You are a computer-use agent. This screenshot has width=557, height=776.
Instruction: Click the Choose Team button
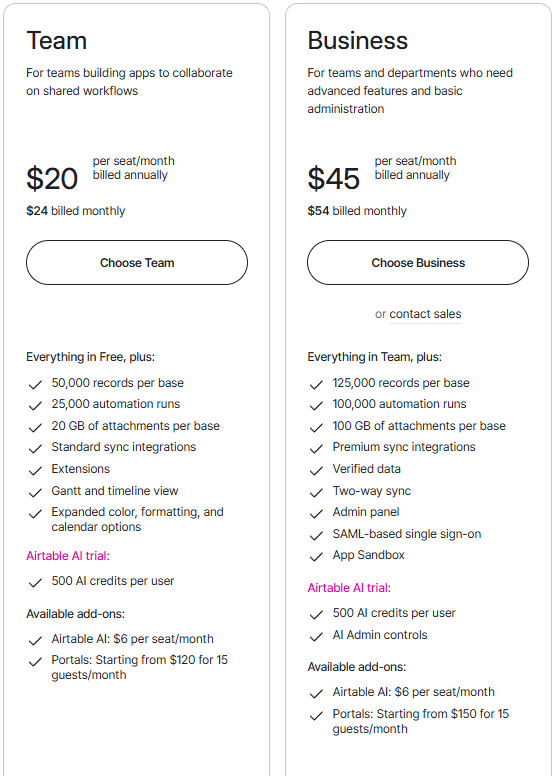[x=137, y=262]
